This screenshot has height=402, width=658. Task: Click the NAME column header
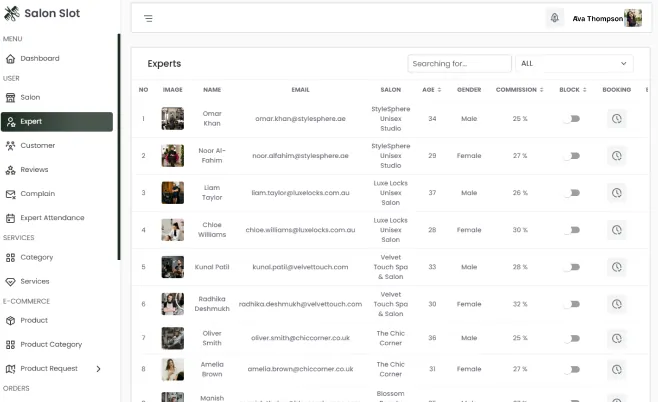point(212,90)
